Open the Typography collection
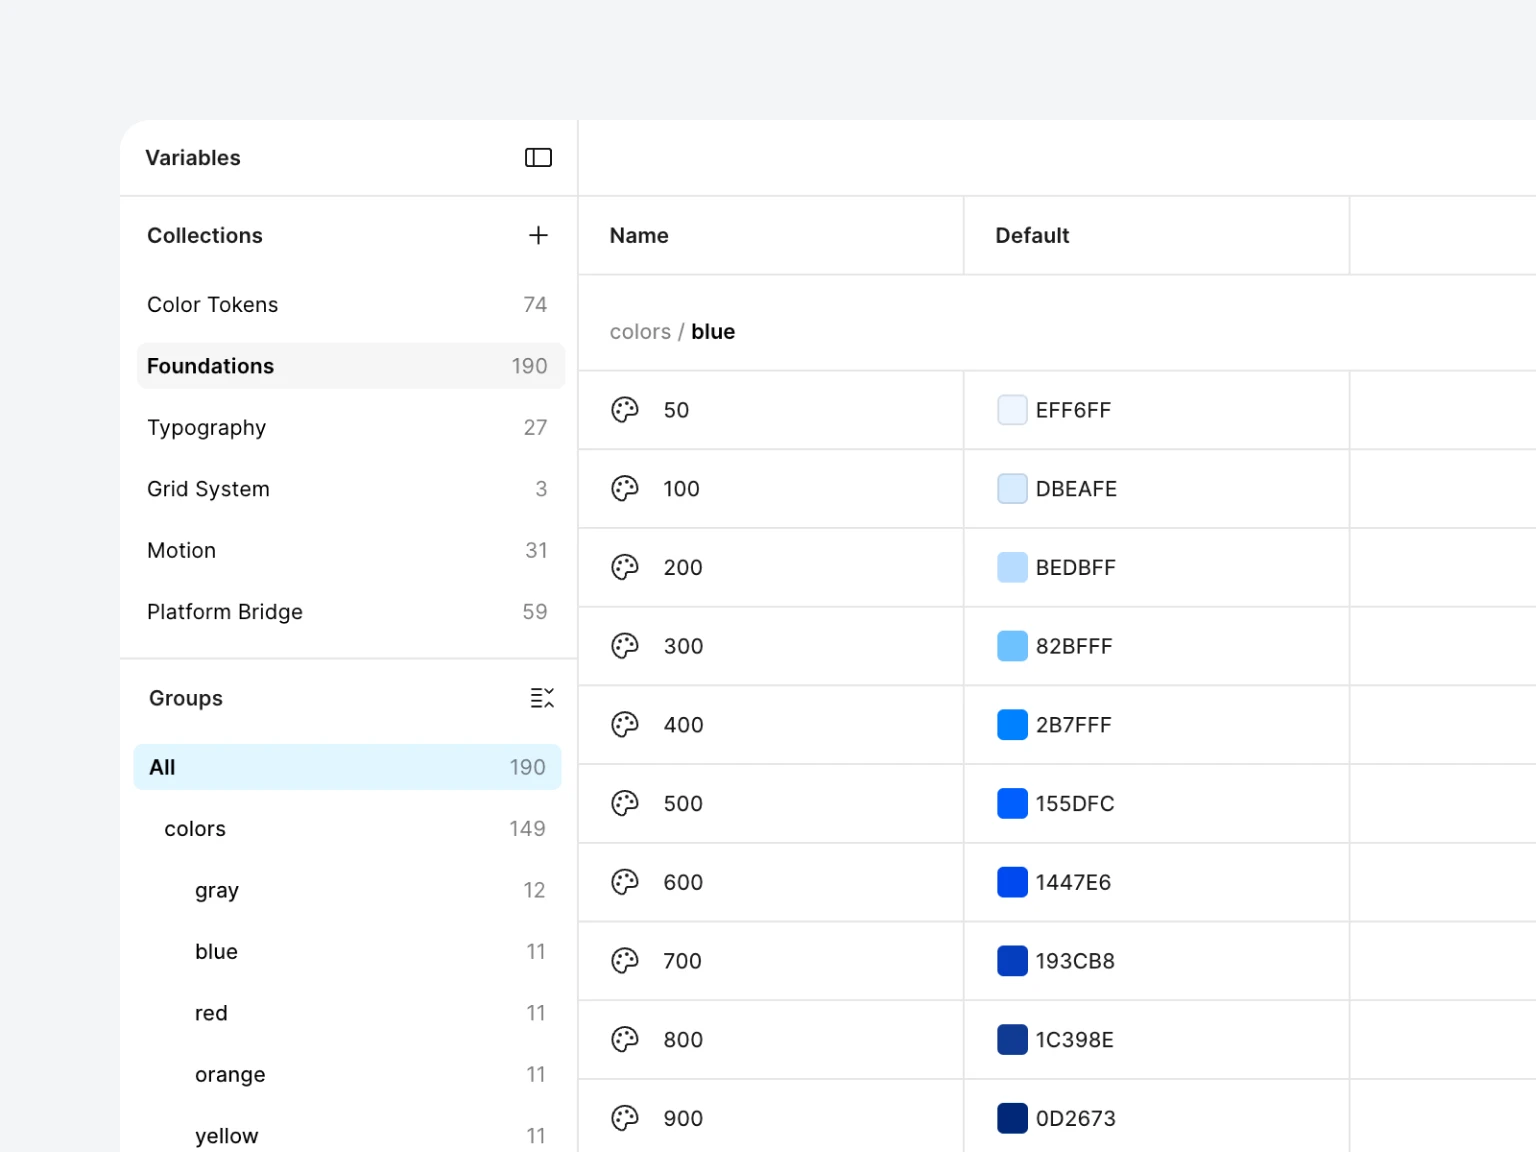The height and width of the screenshot is (1152, 1536). [350, 428]
